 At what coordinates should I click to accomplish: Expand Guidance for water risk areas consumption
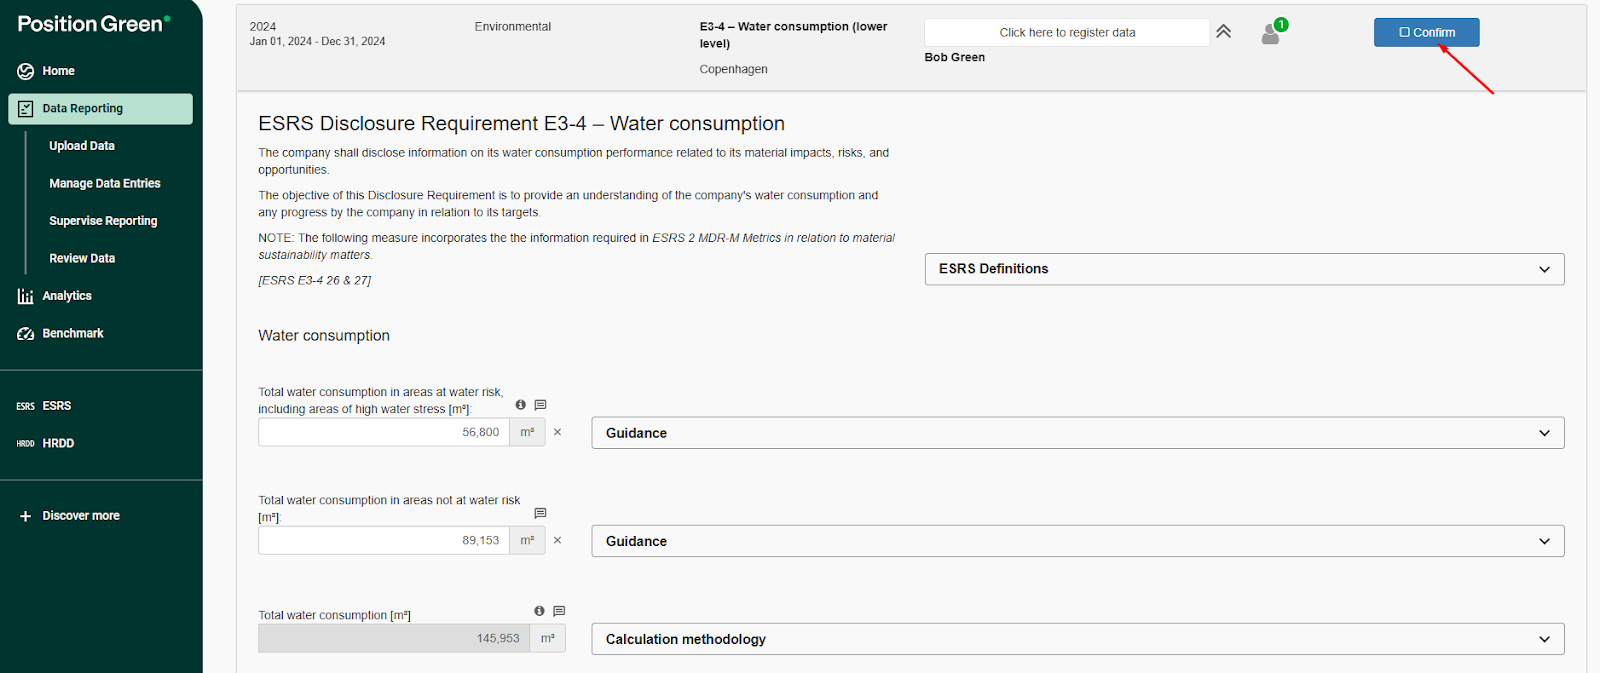[x=1077, y=433]
